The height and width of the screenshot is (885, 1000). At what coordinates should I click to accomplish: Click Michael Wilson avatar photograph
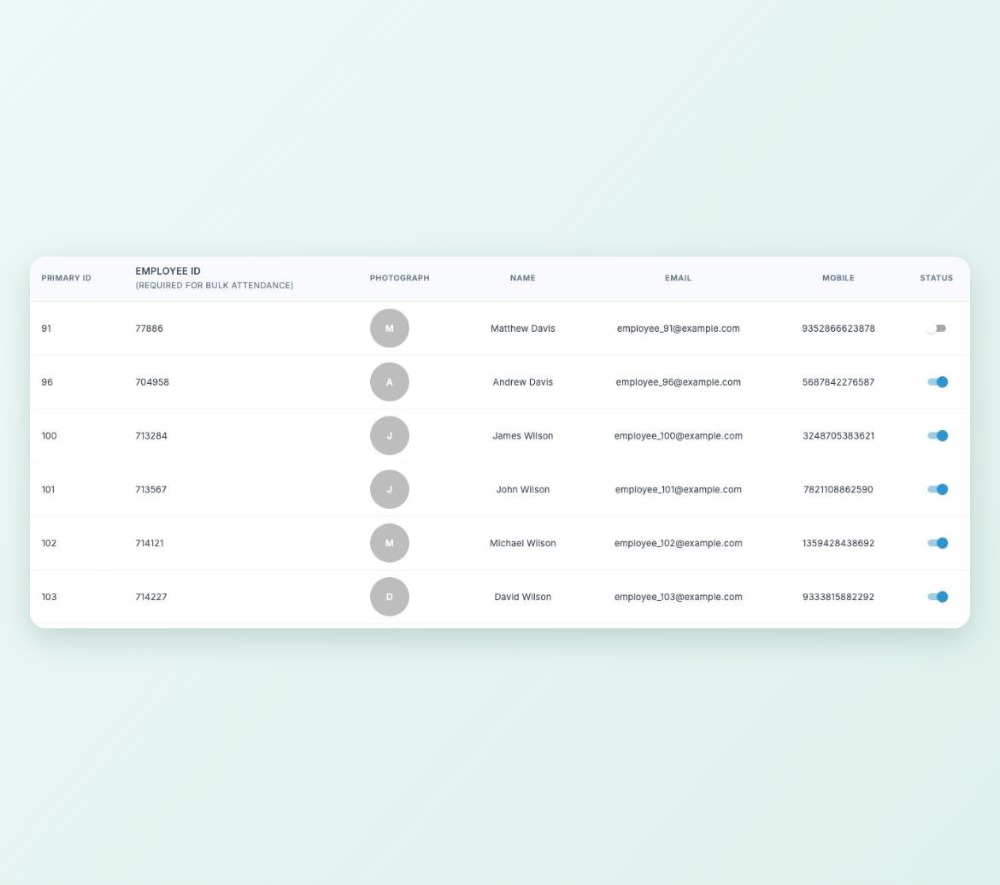click(x=389, y=543)
